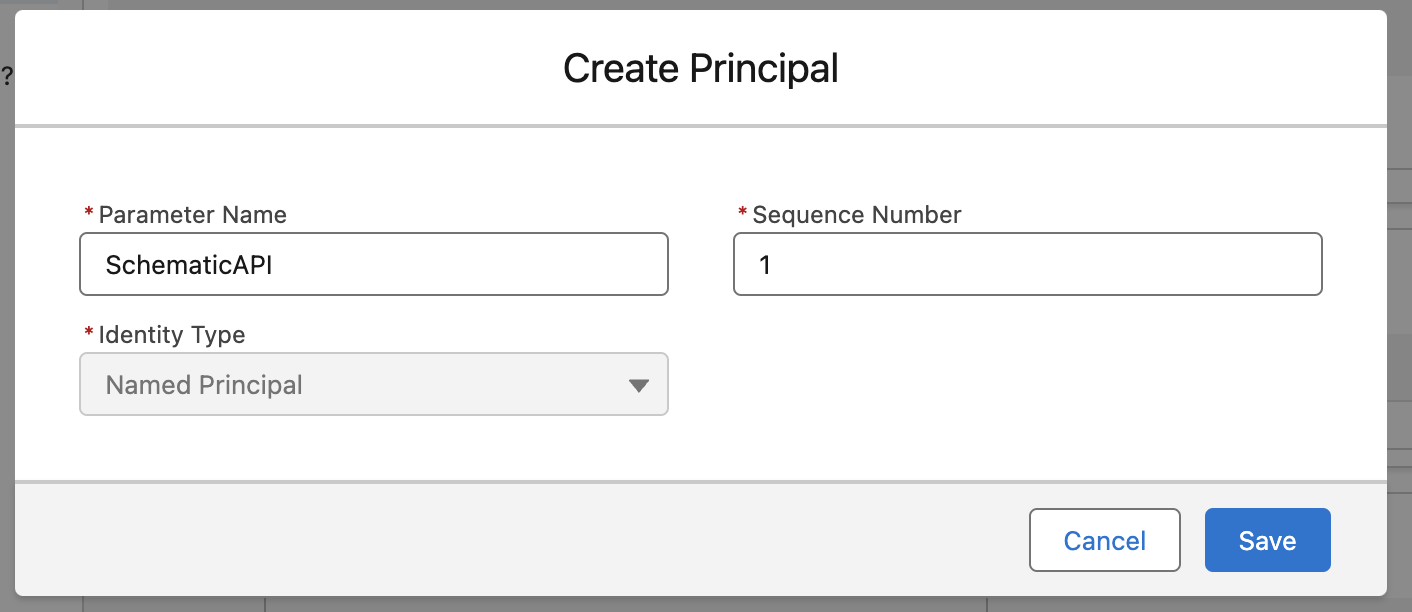The height and width of the screenshot is (612, 1412).
Task: Click inside the Parameter Name field
Action: 373,264
